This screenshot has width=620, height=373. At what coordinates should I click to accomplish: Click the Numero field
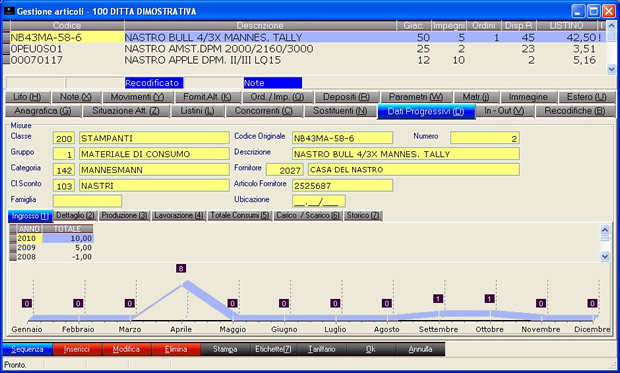pyautogui.click(x=485, y=138)
